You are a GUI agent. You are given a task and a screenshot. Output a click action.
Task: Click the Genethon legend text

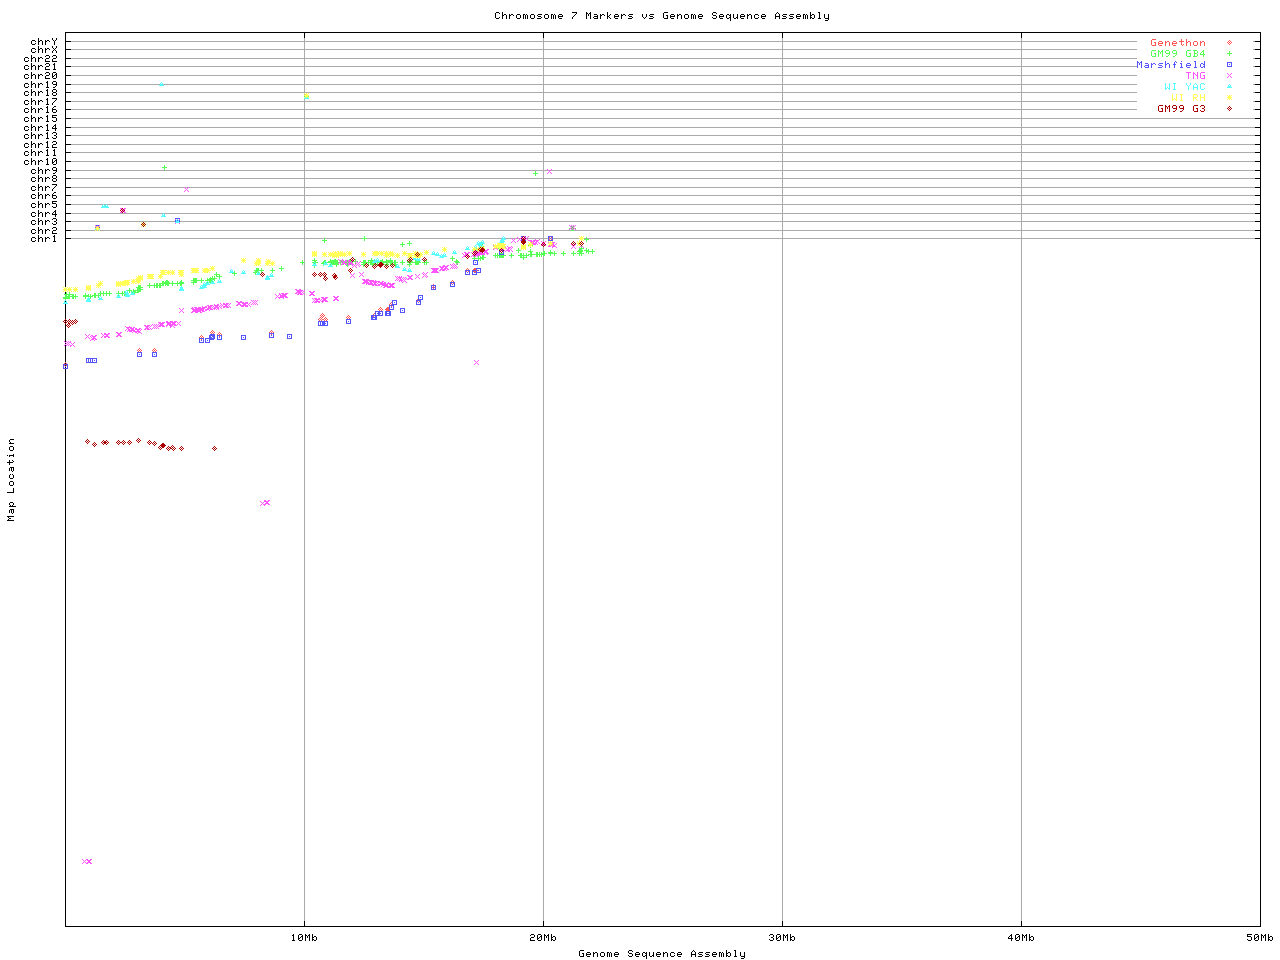(x=1177, y=43)
